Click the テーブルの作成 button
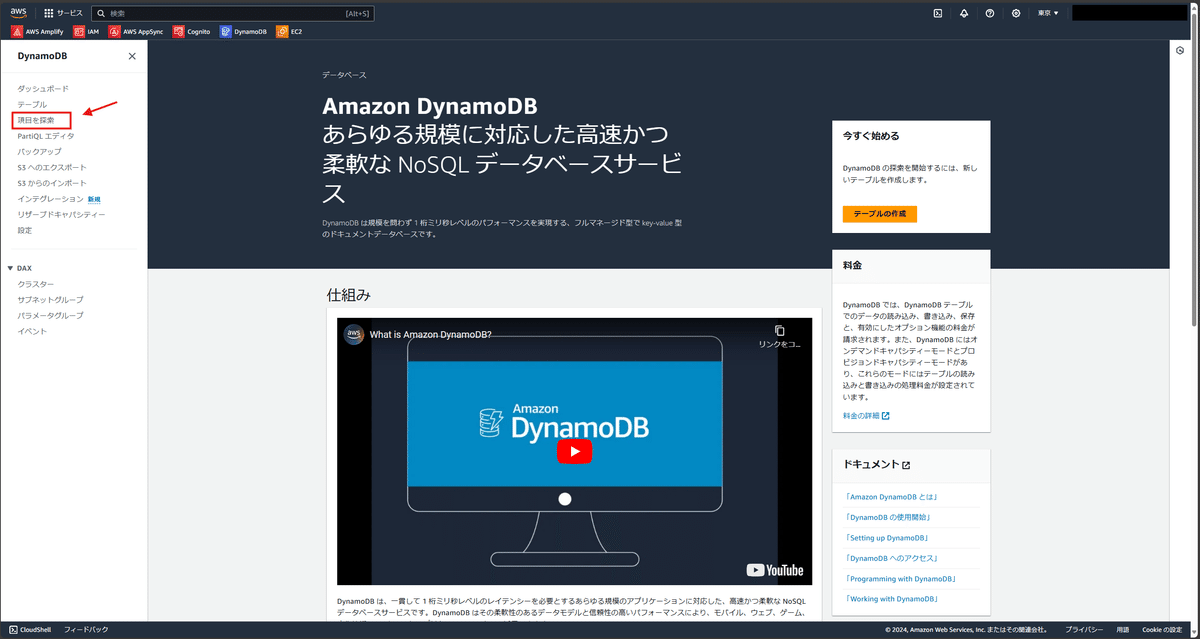The height and width of the screenshot is (639, 1200). [x=879, y=213]
